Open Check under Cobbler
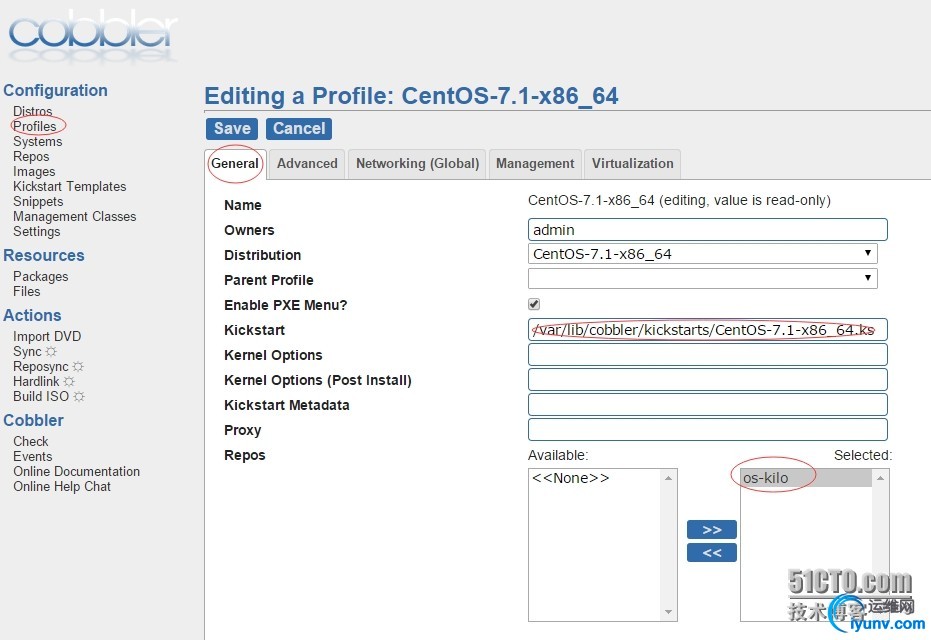This screenshot has height=640, width=931. click(x=31, y=441)
